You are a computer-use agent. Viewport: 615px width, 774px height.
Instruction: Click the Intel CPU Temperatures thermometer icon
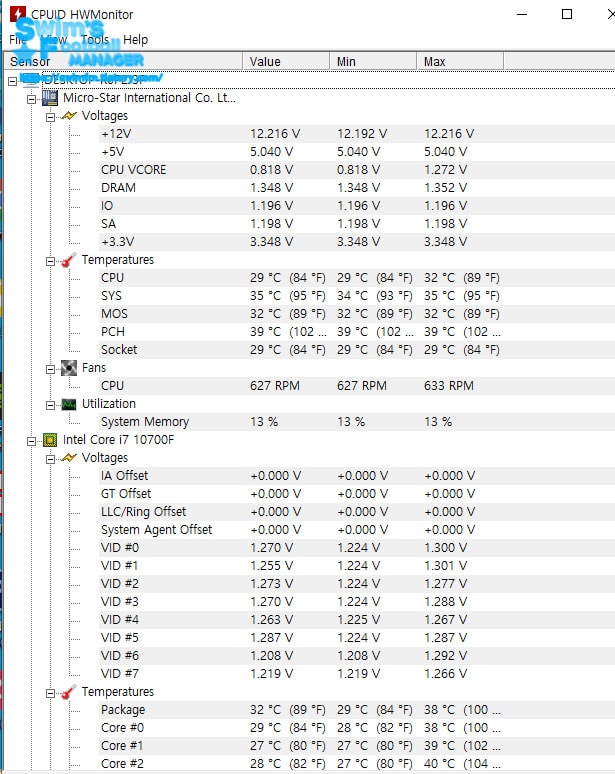(x=69, y=692)
